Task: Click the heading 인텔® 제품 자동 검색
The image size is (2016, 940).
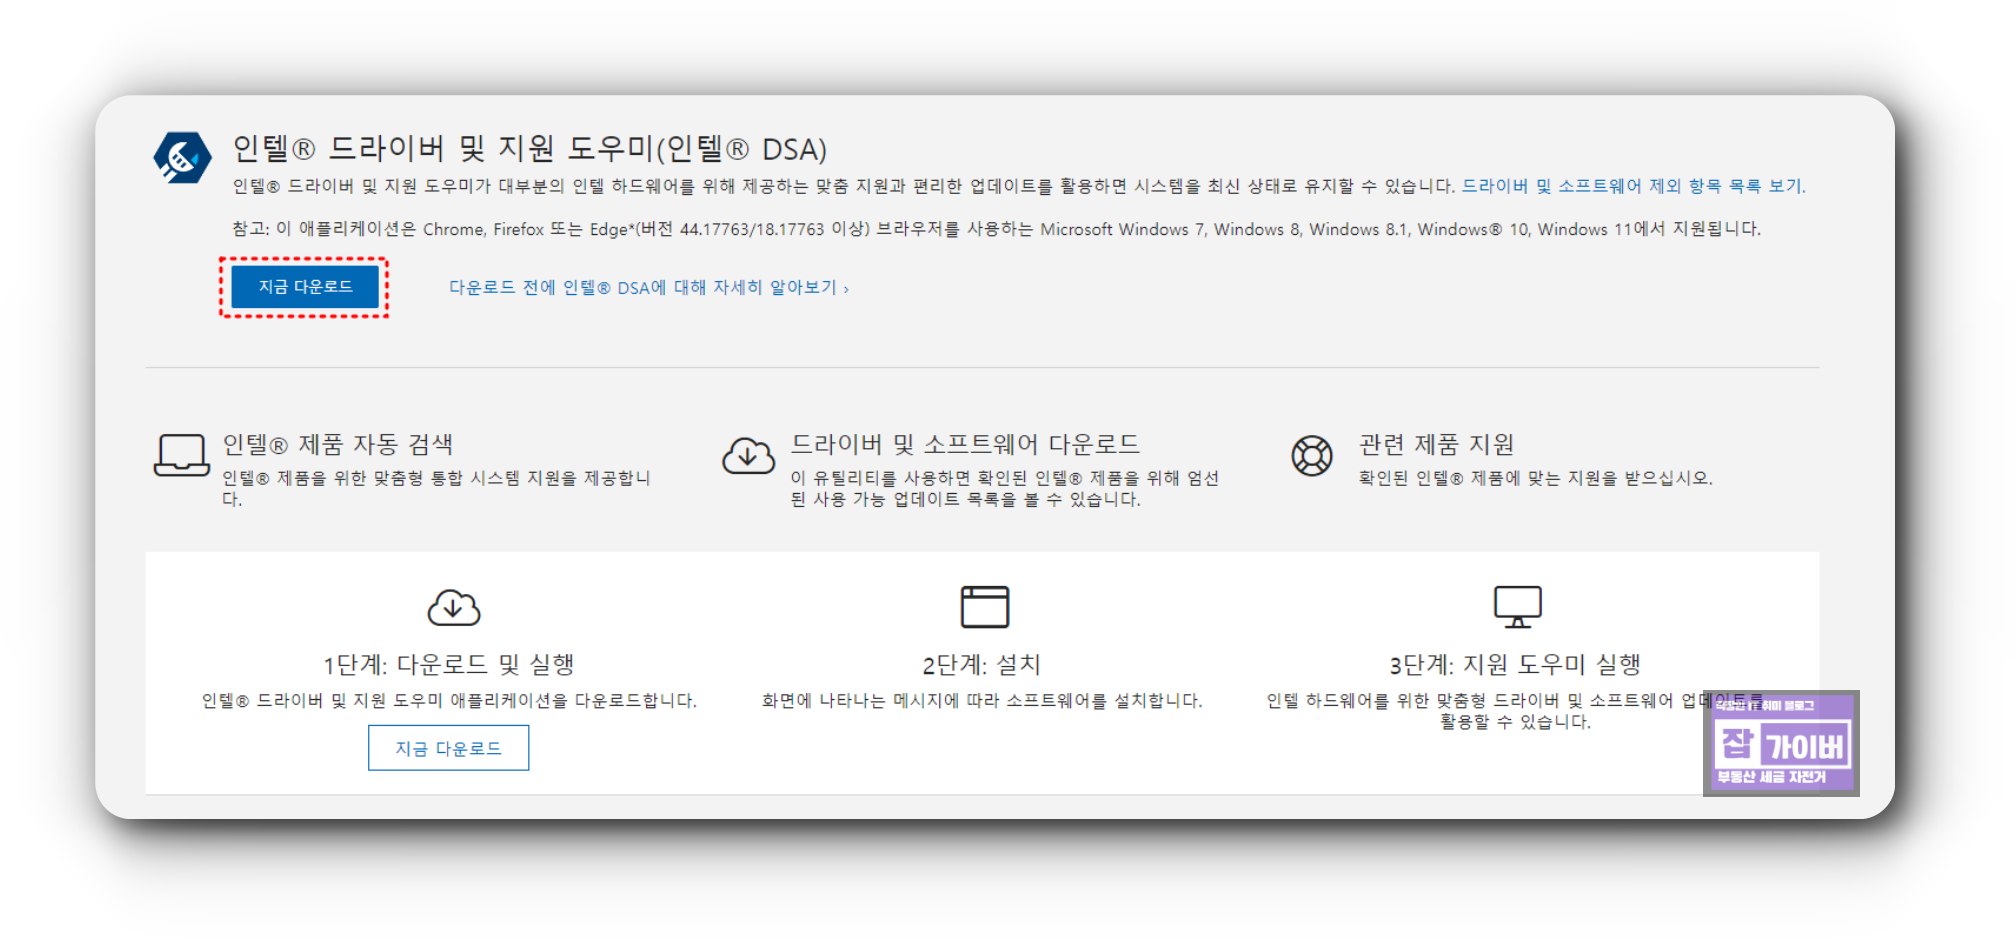Action: pos(338,444)
